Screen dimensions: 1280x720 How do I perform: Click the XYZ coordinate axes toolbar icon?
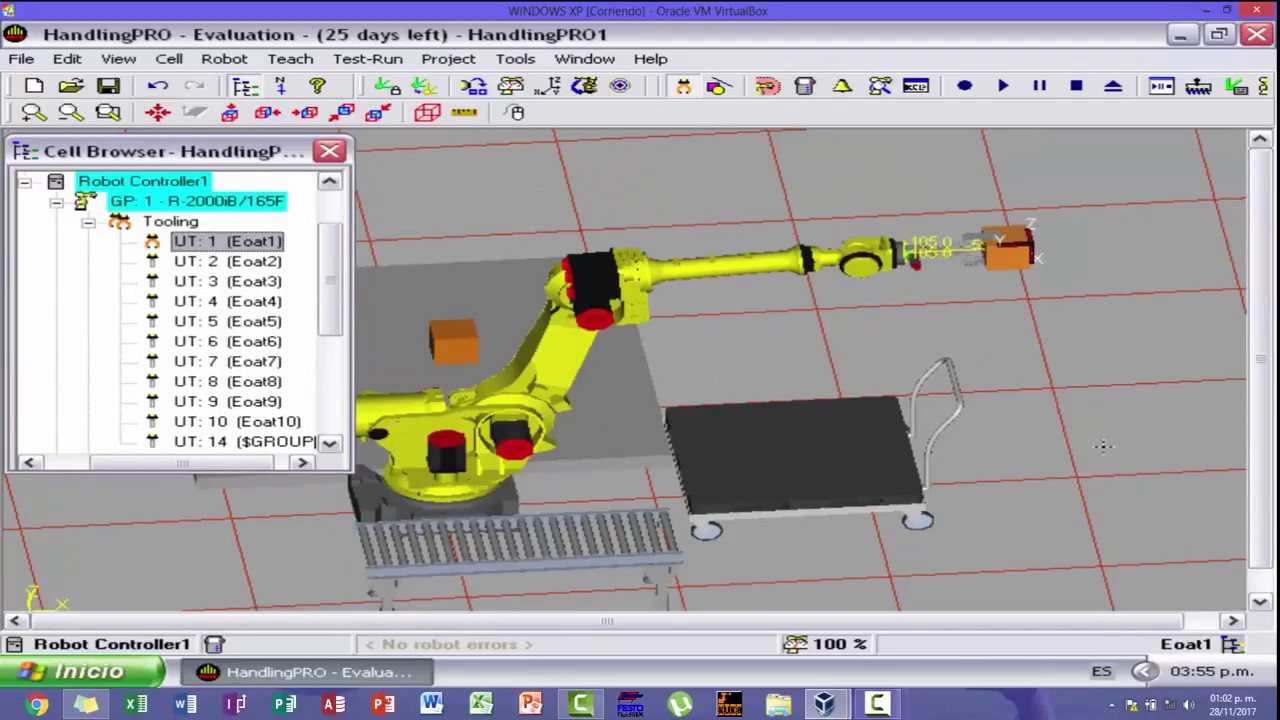click(547, 86)
